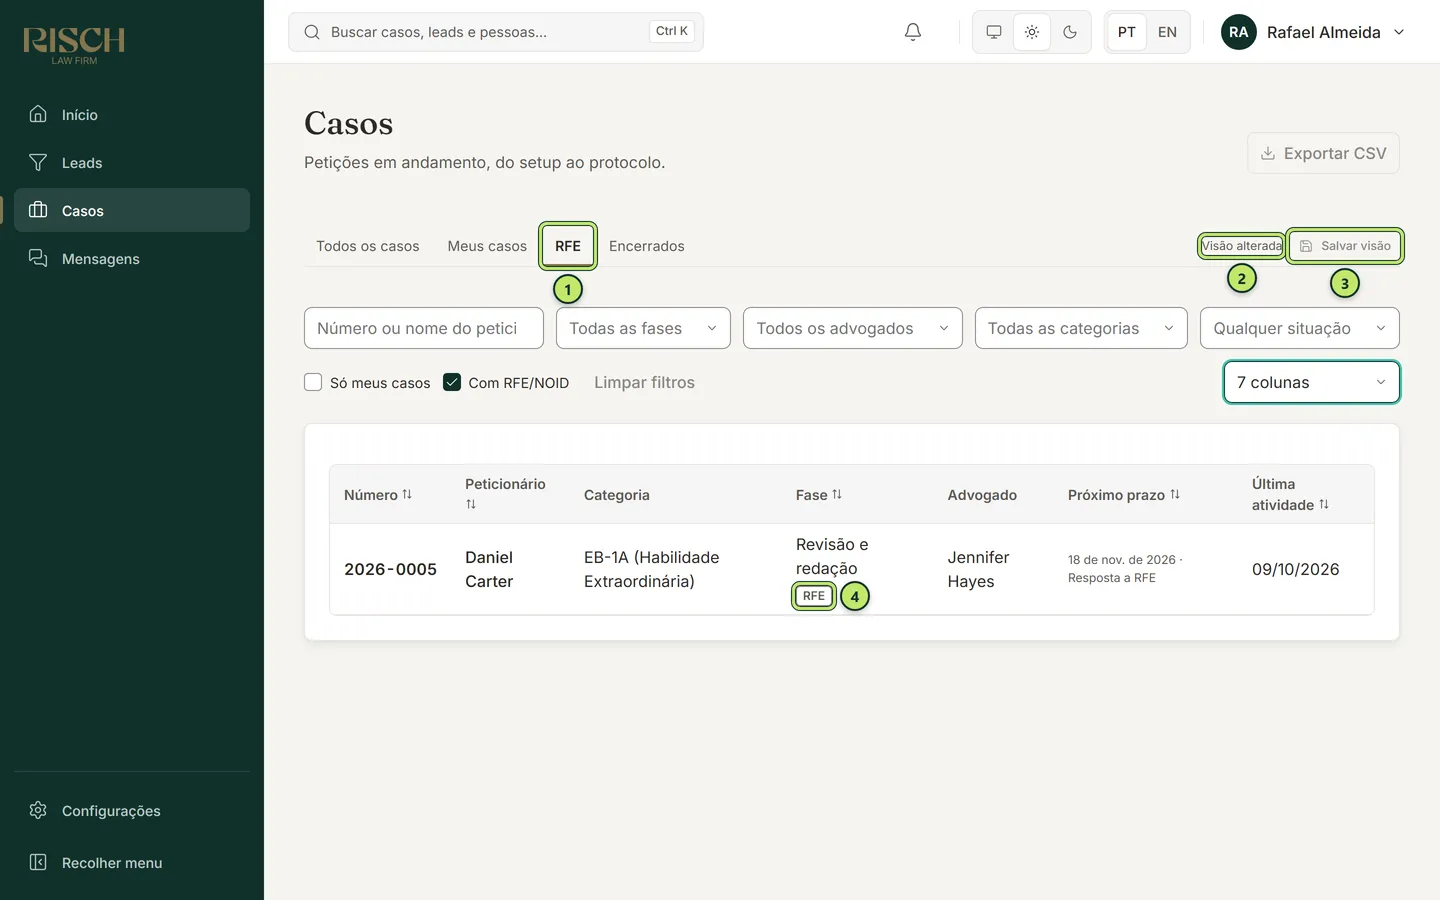Click the RFE badge in Fase cell
Image resolution: width=1440 pixels, height=900 pixels.
point(814,596)
